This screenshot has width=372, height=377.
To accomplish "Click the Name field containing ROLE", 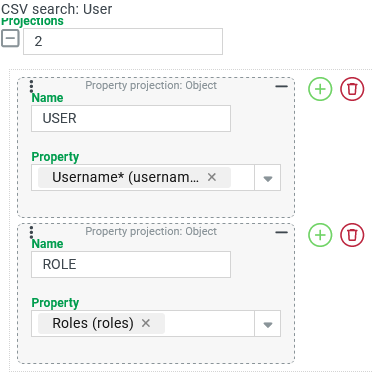I will point(131,264).
